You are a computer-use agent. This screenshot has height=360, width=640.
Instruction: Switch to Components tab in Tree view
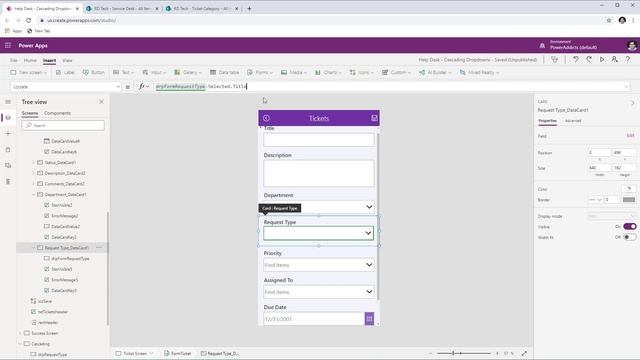[x=57, y=113]
